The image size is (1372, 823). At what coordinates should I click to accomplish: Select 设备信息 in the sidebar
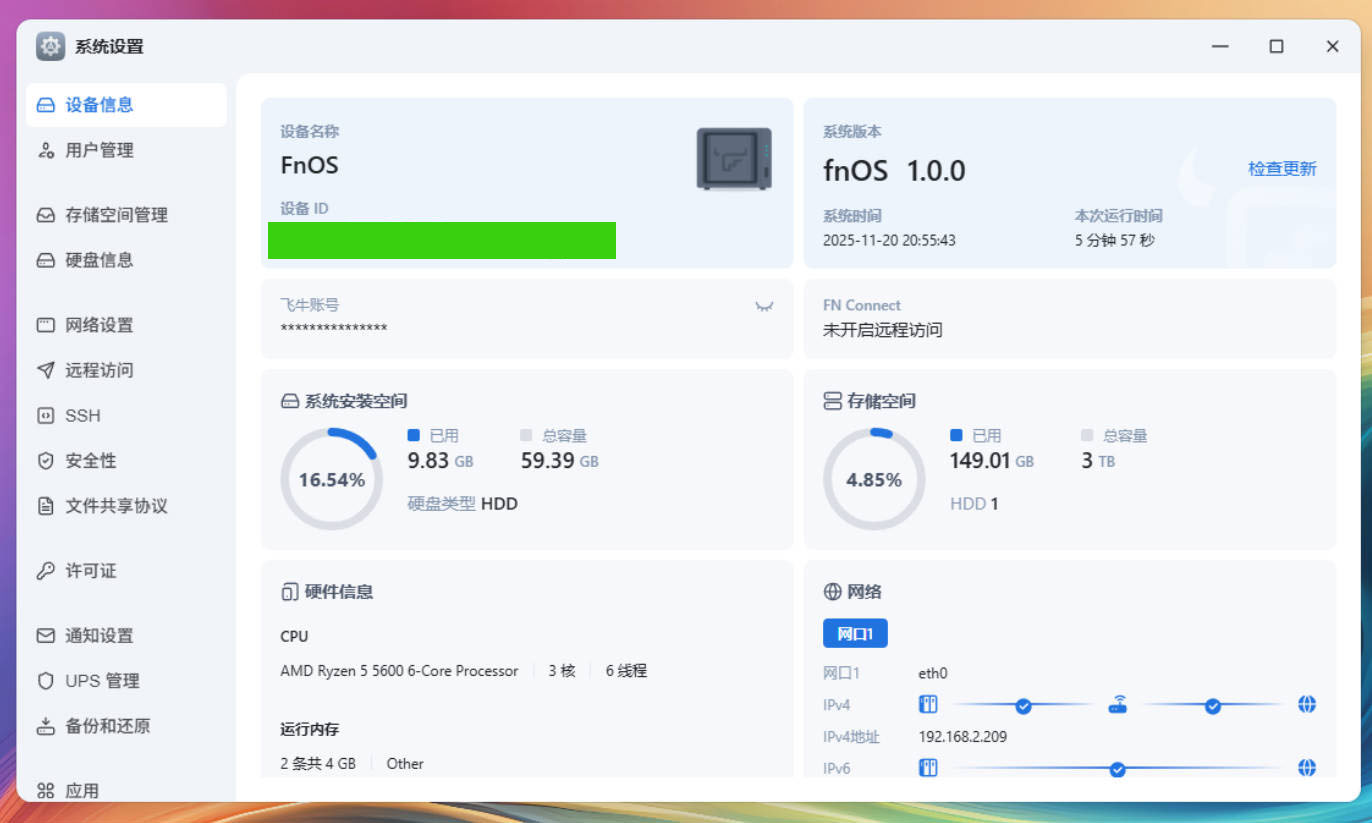click(x=126, y=105)
